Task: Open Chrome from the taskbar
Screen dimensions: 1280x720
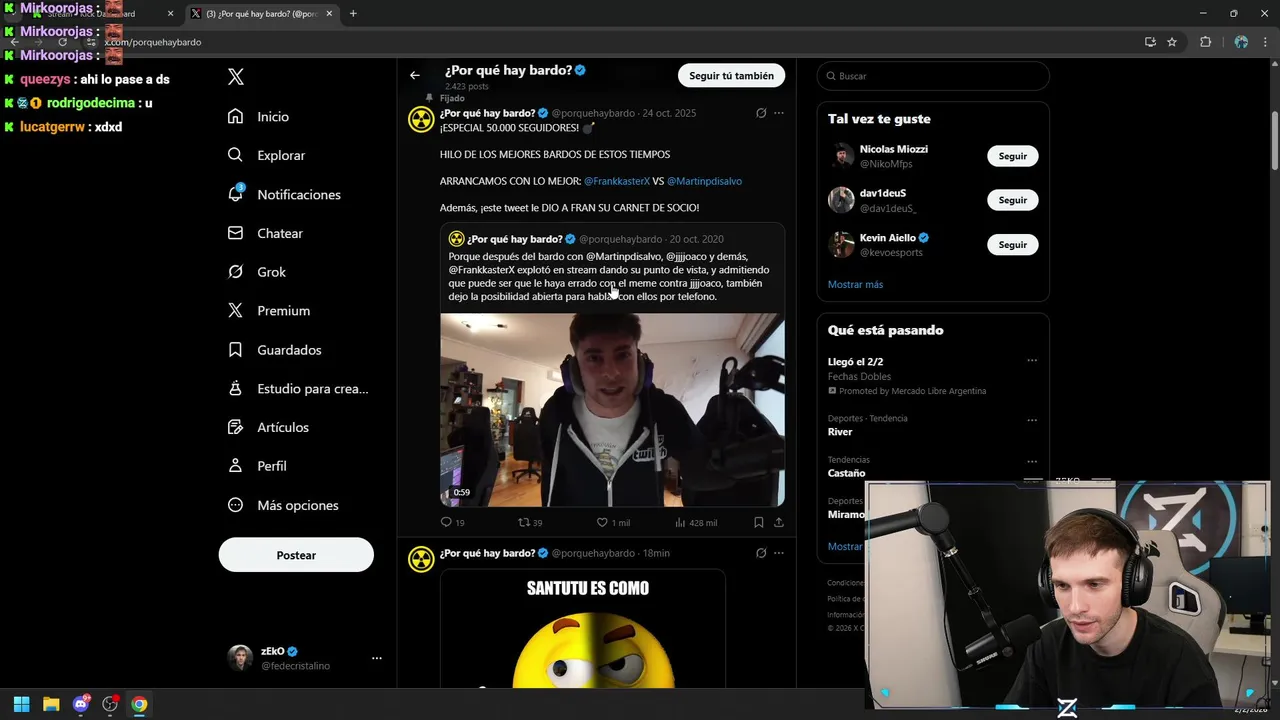Action: click(139, 704)
